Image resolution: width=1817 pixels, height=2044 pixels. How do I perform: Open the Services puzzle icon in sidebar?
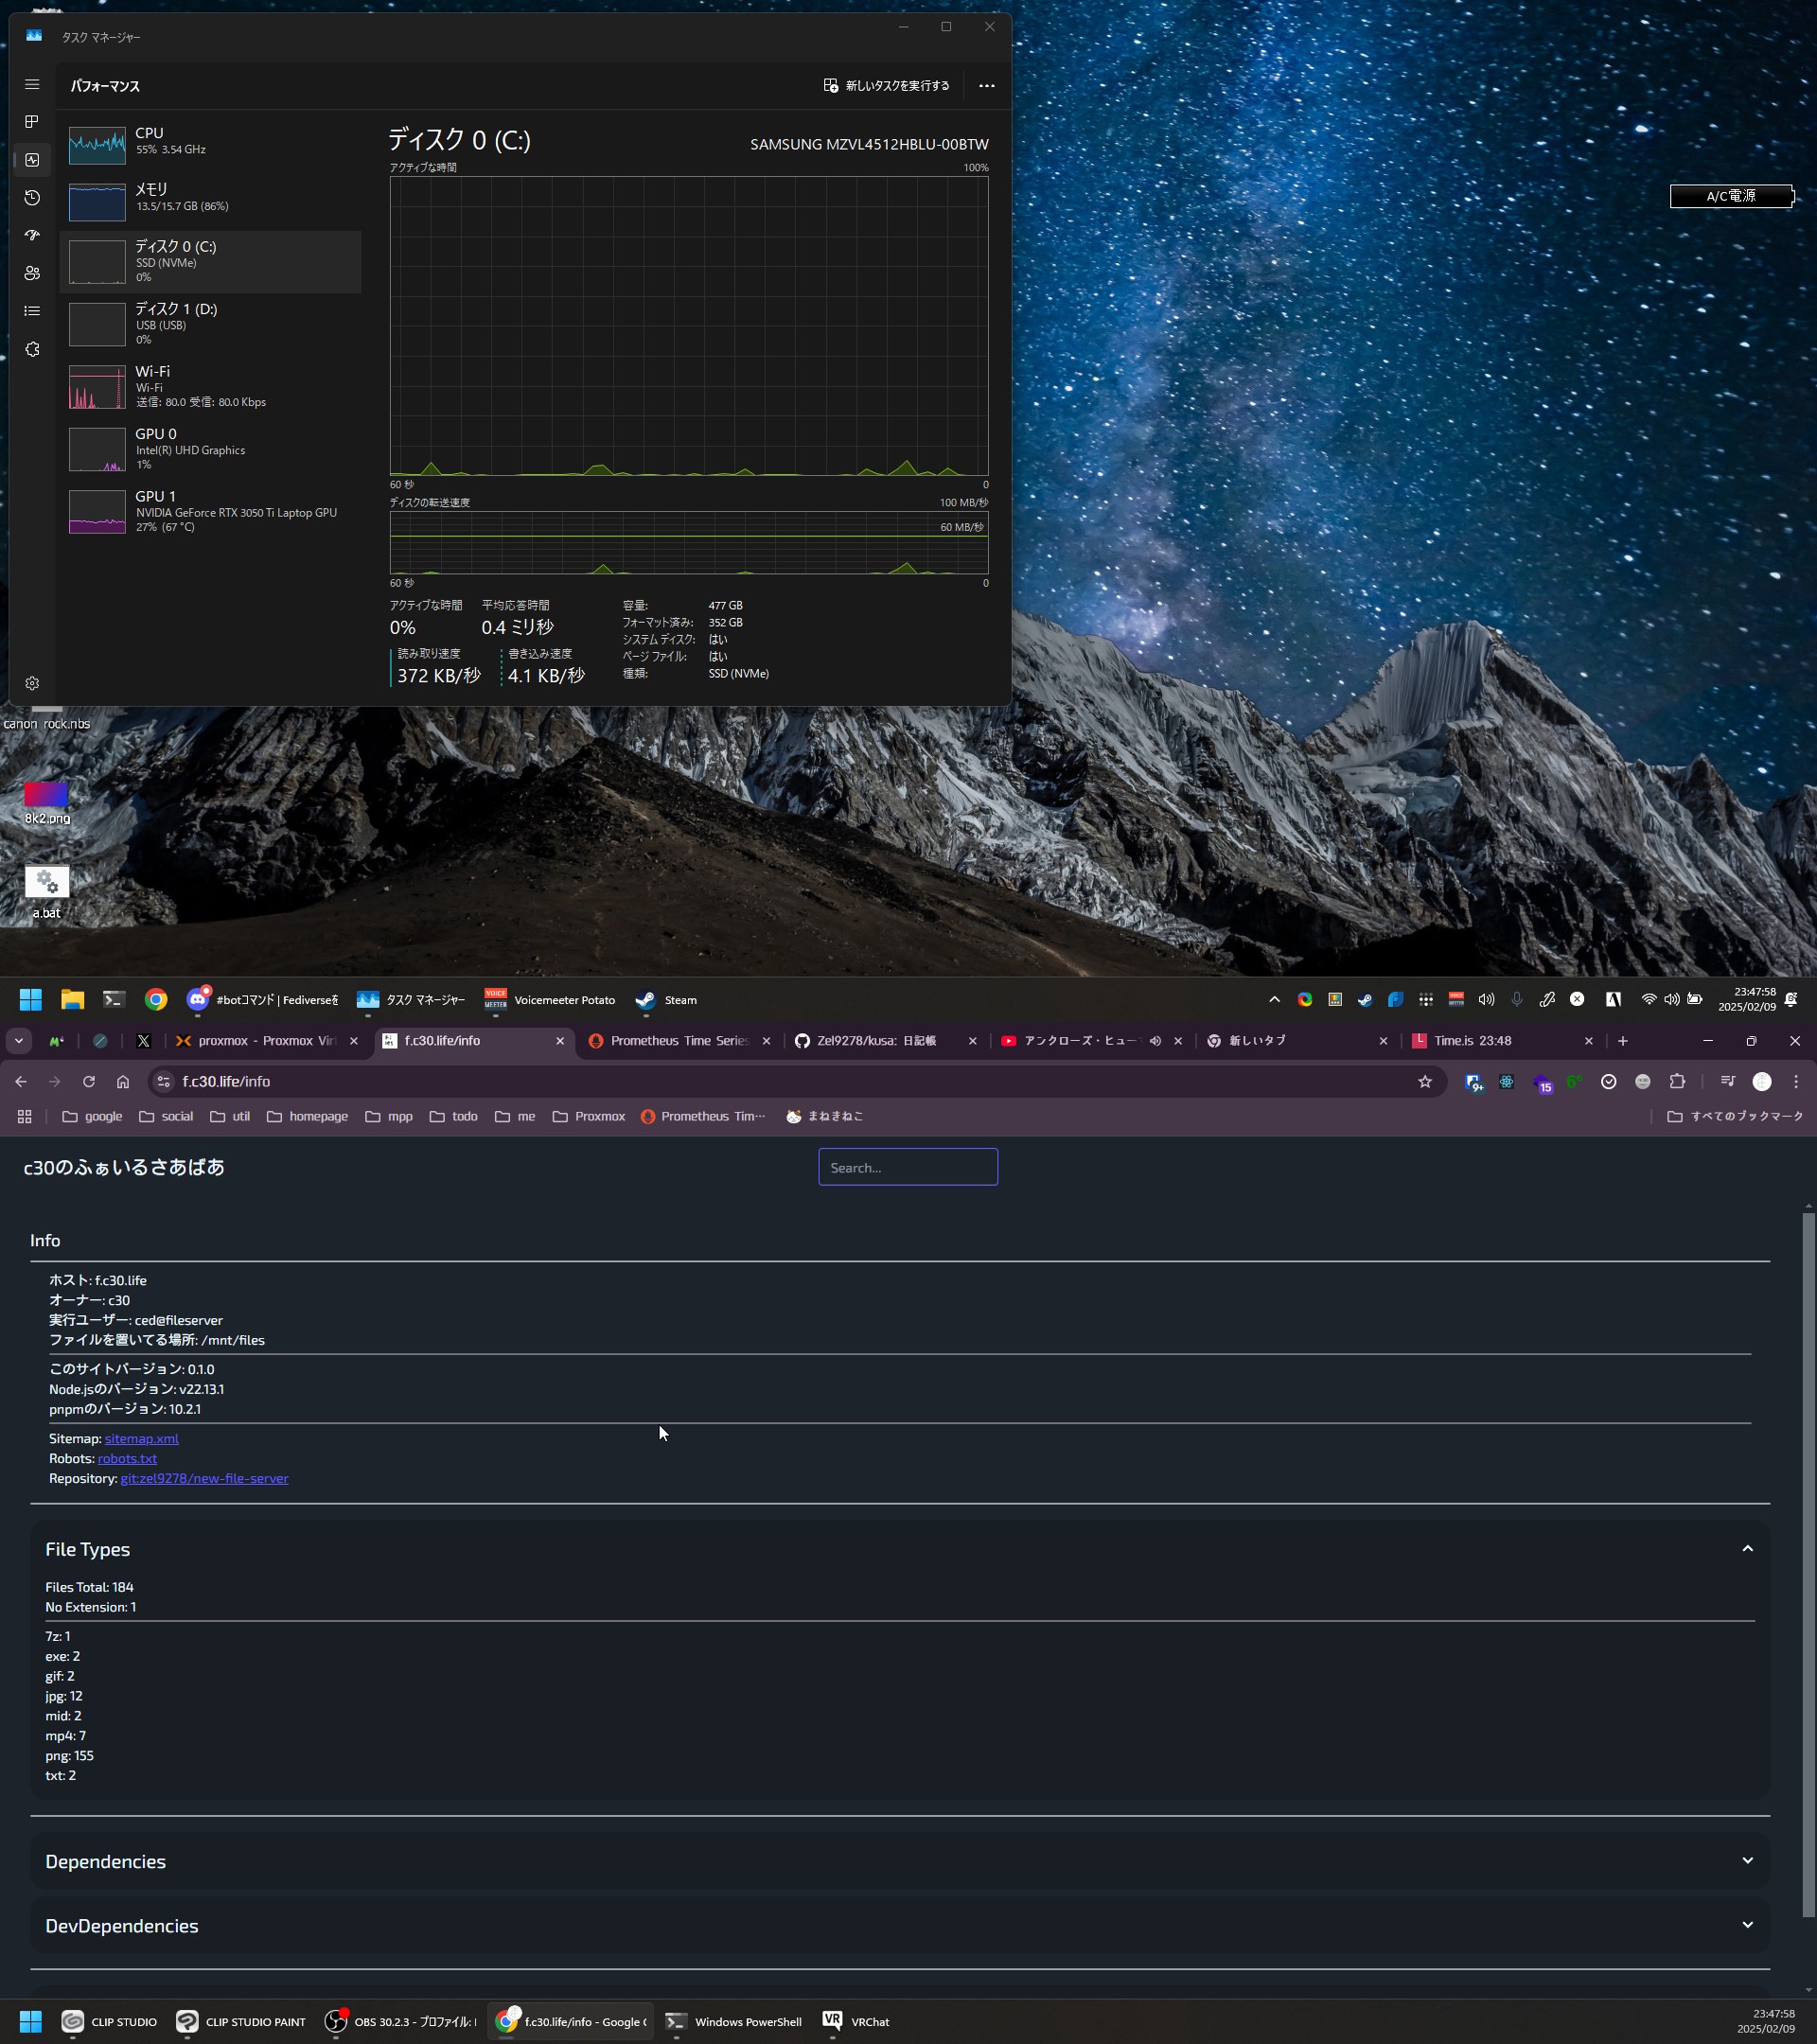pyautogui.click(x=32, y=349)
